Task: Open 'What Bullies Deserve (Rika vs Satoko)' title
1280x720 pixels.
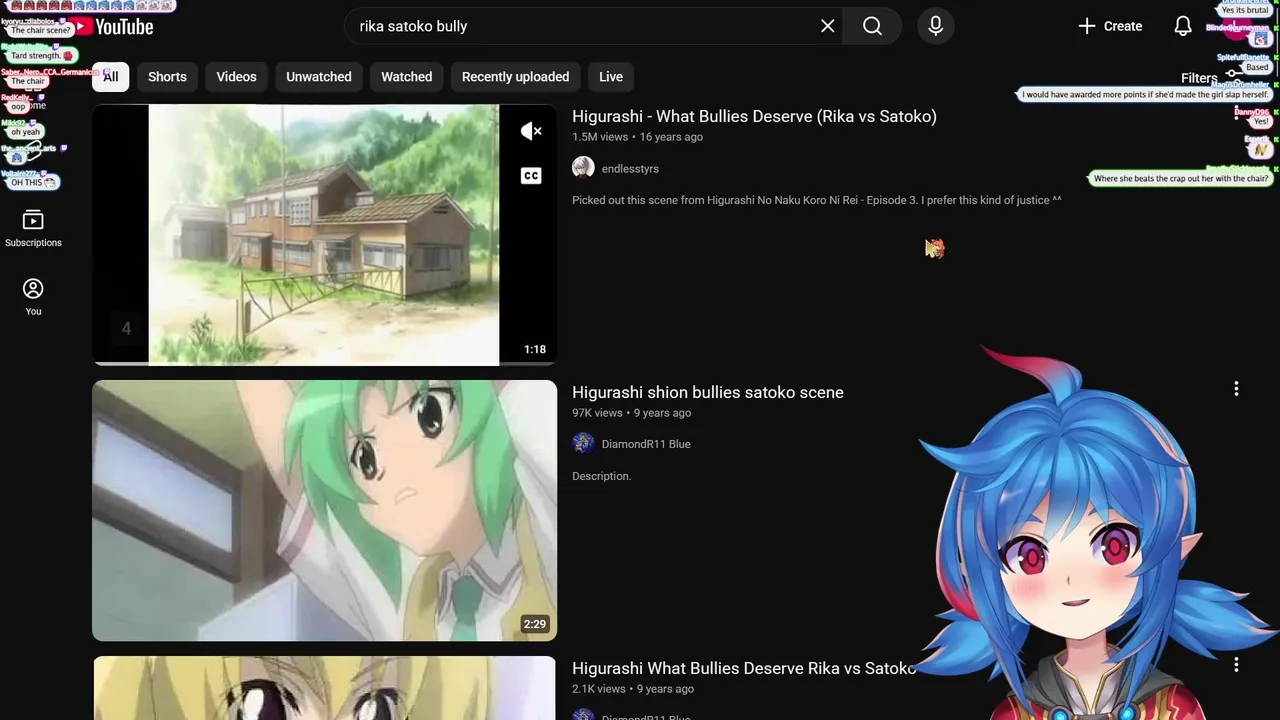Action: click(754, 116)
